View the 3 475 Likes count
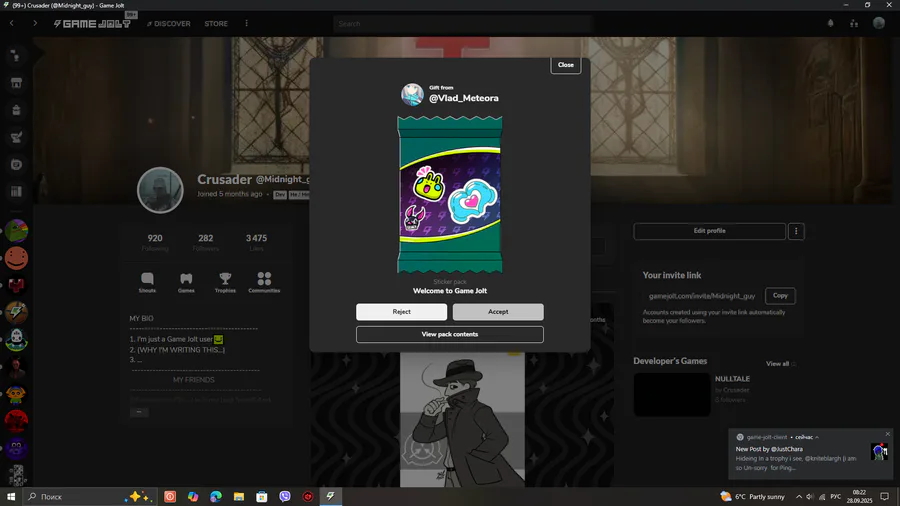The image size is (900, 506). coord(256,242)
